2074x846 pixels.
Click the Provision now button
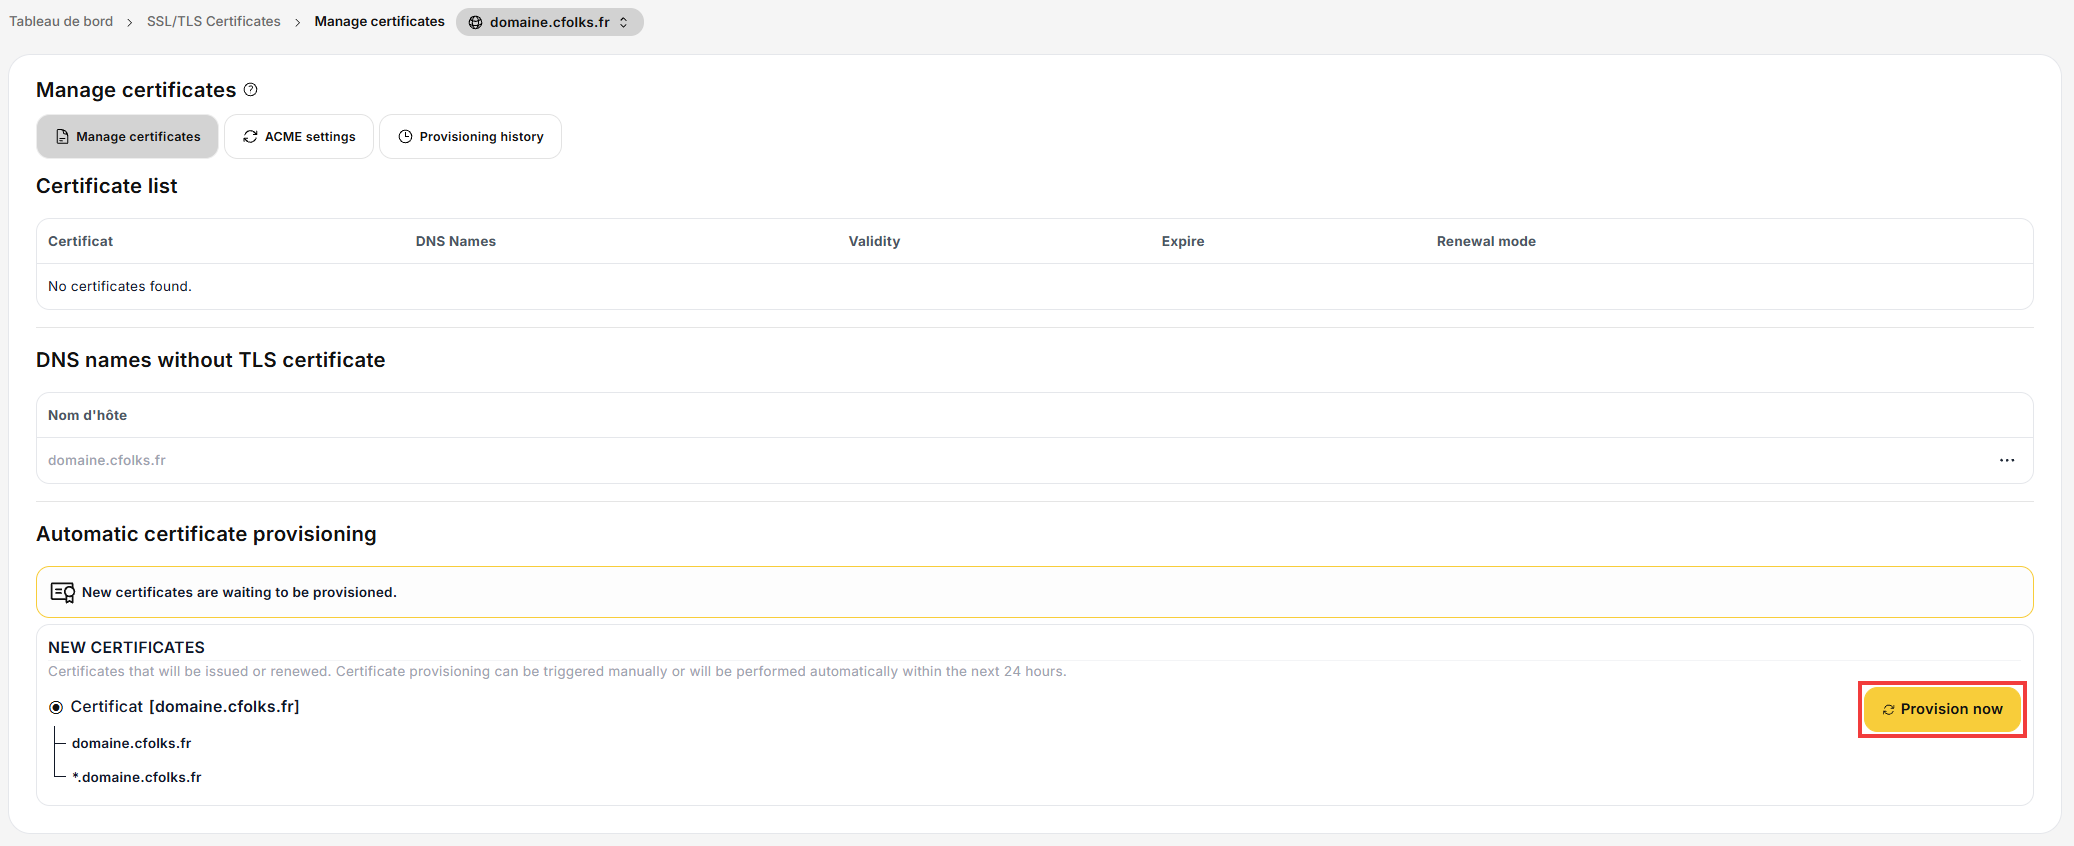pyautogui.click(x=1942, y=709)
